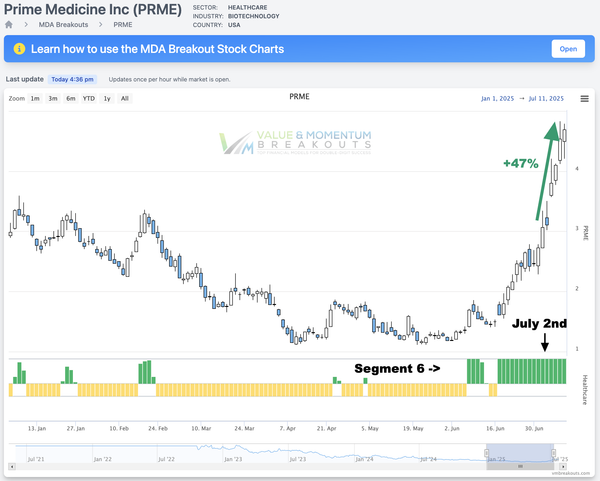
Task: Click the Today 4:36 pm update badge
Action: click(x=72, y=79)
